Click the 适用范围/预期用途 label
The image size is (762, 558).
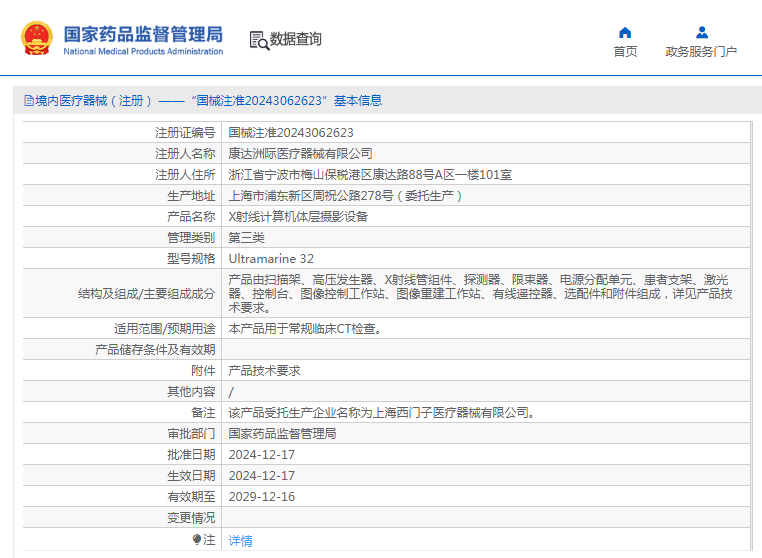point(165,329)
